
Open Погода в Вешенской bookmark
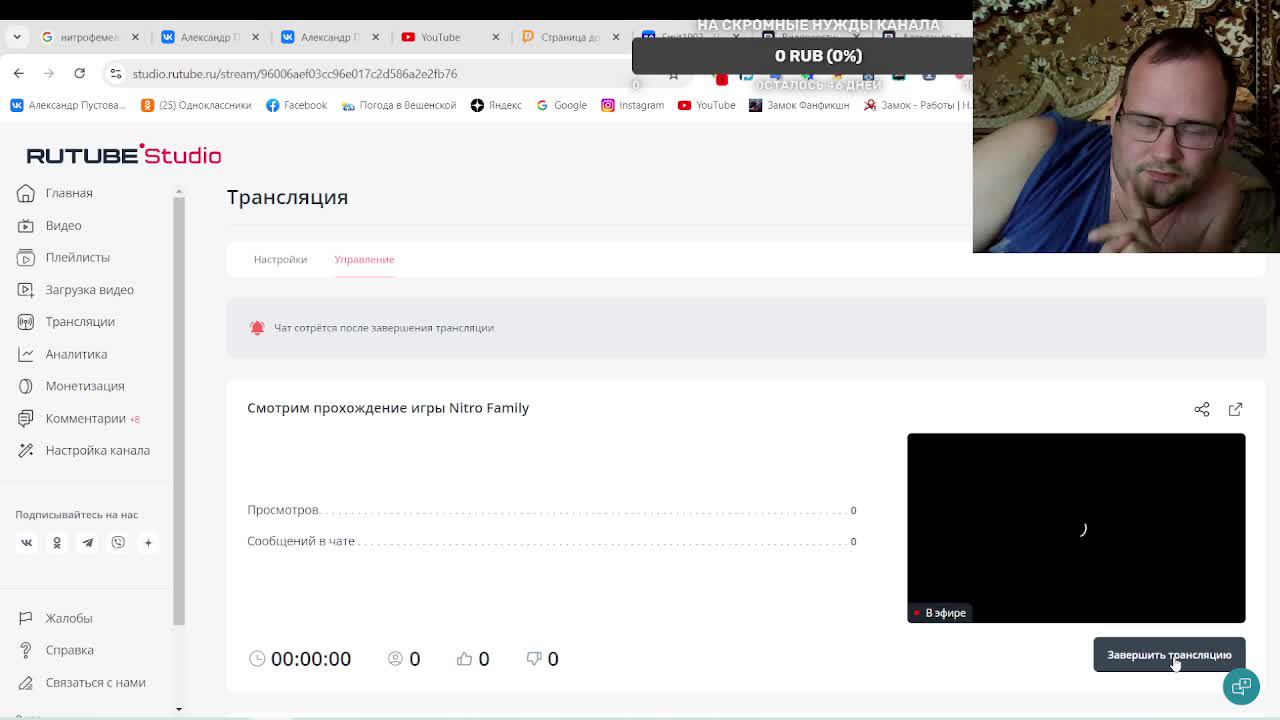[399, 105]
